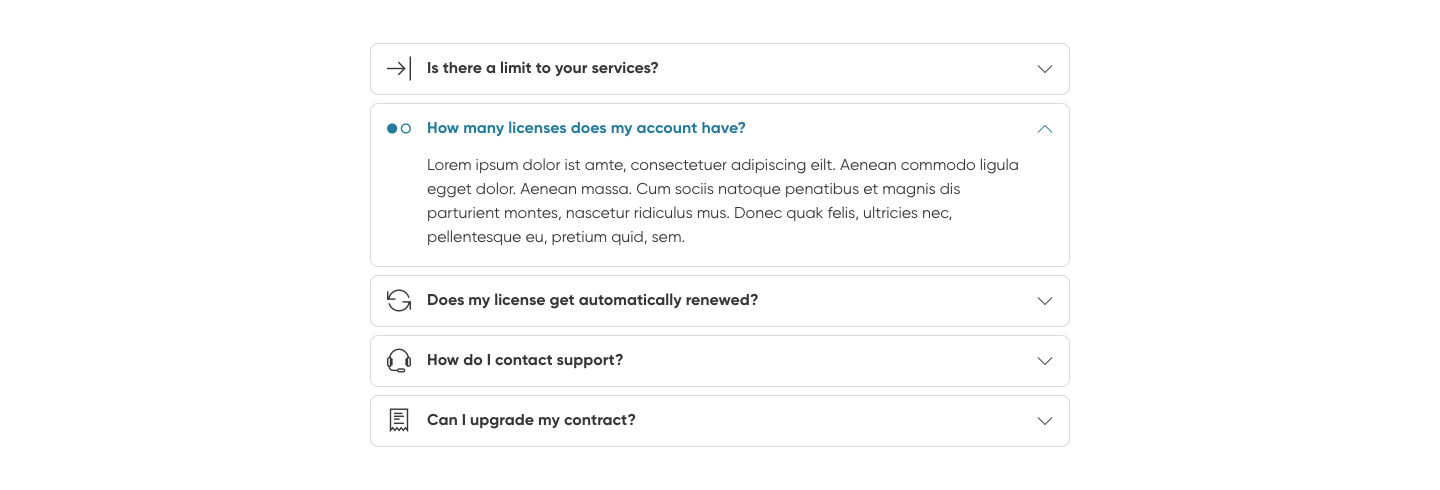Click the "How many licenses does my account have?" heading

coord(586,128)
